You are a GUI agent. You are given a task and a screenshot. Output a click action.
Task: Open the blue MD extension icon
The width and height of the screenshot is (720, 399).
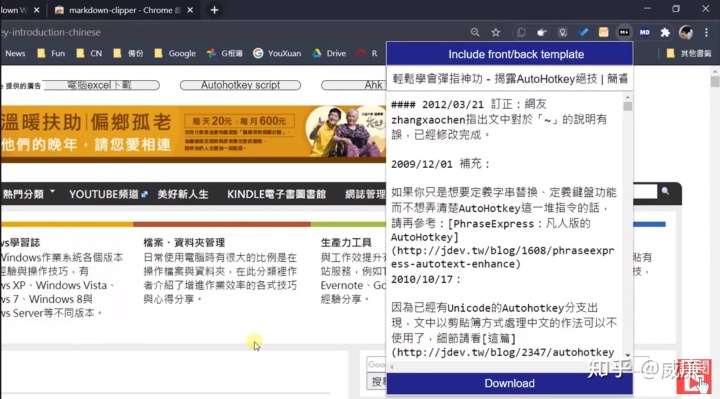(645, 32)
